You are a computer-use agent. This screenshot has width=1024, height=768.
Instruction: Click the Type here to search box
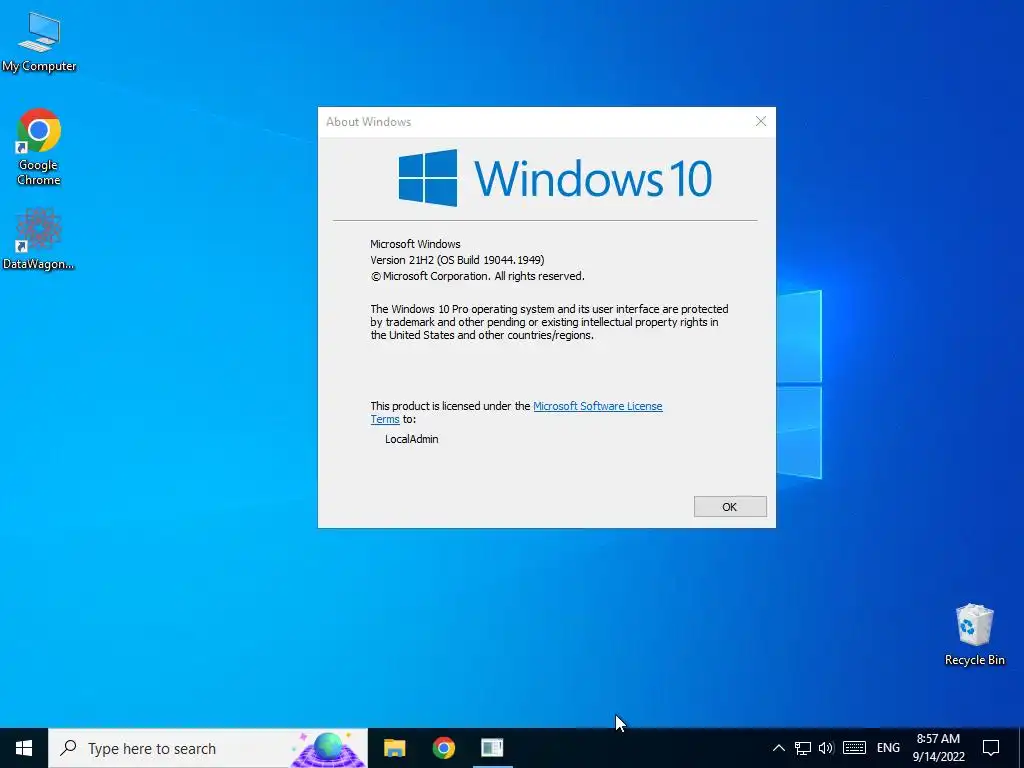pyautogui.click(x=208, y=748)
